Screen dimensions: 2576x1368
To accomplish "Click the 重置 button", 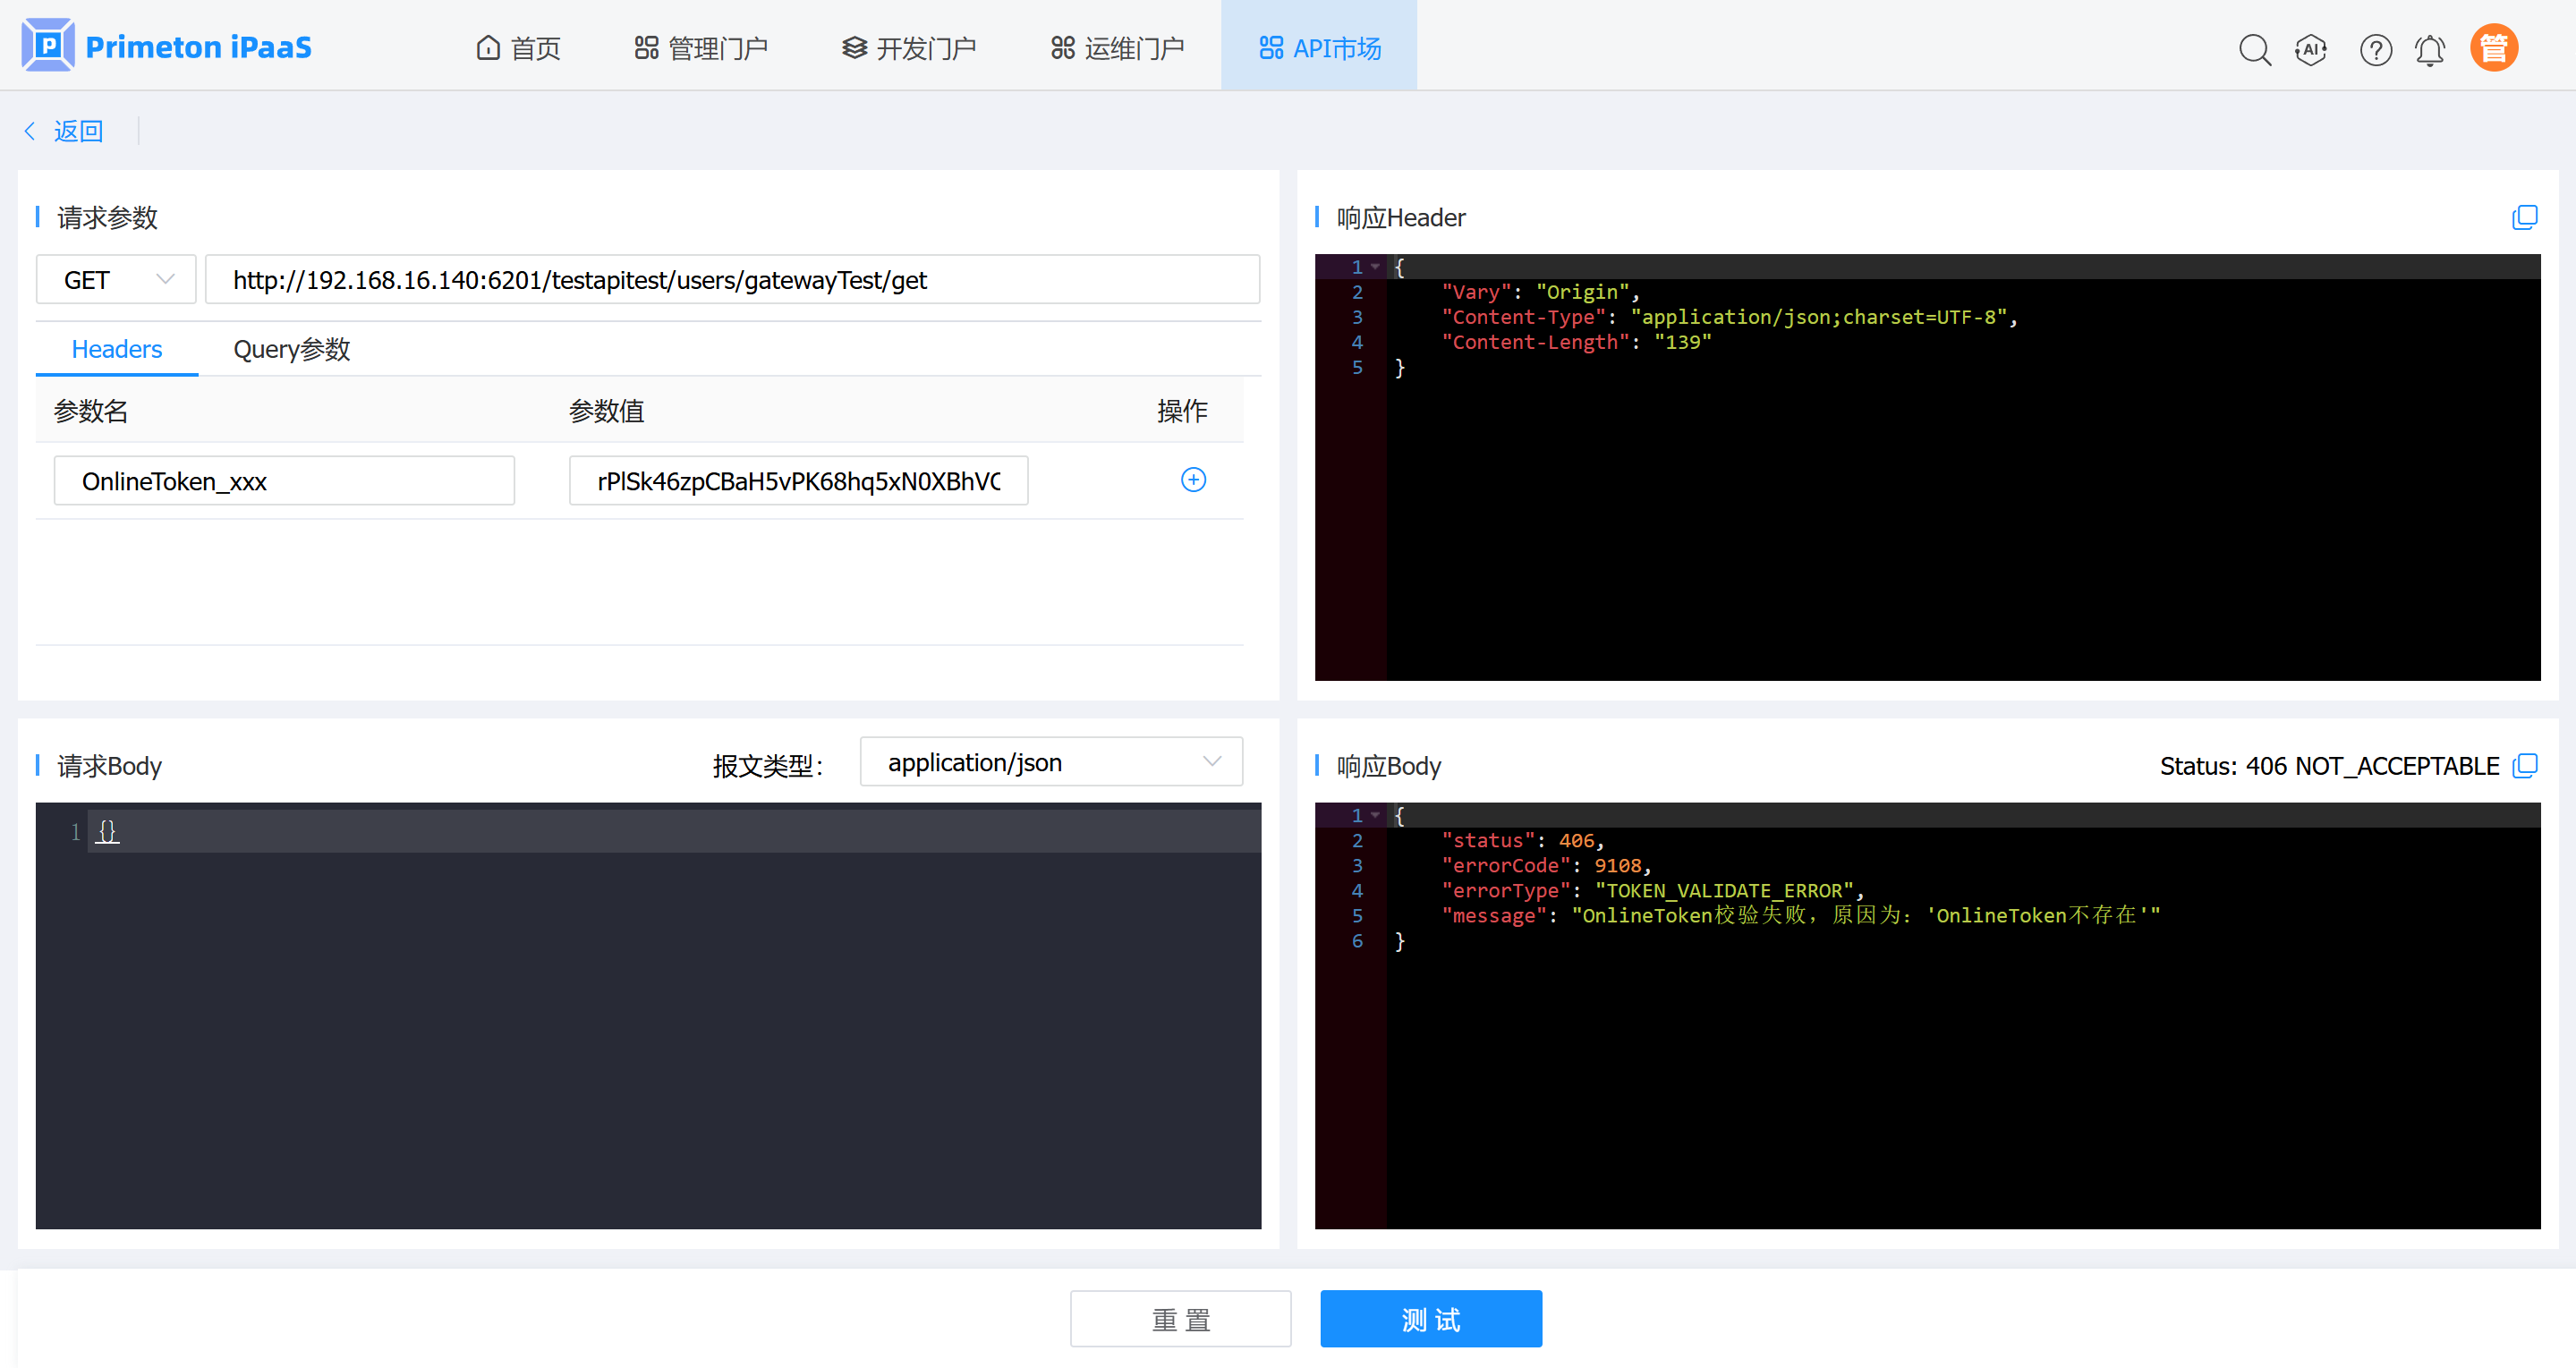I will pyautogui.click(x=1180, y=1319).
